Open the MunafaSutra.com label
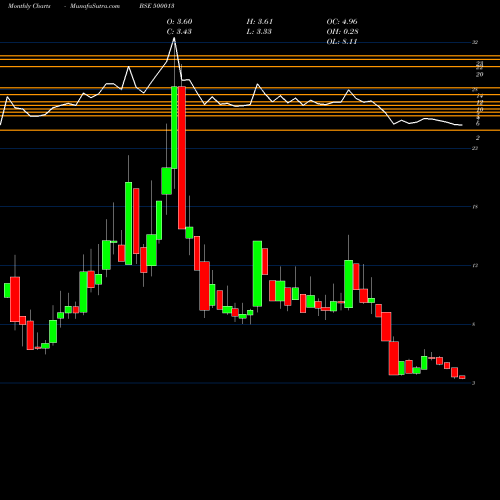 (x=95, y=6)
